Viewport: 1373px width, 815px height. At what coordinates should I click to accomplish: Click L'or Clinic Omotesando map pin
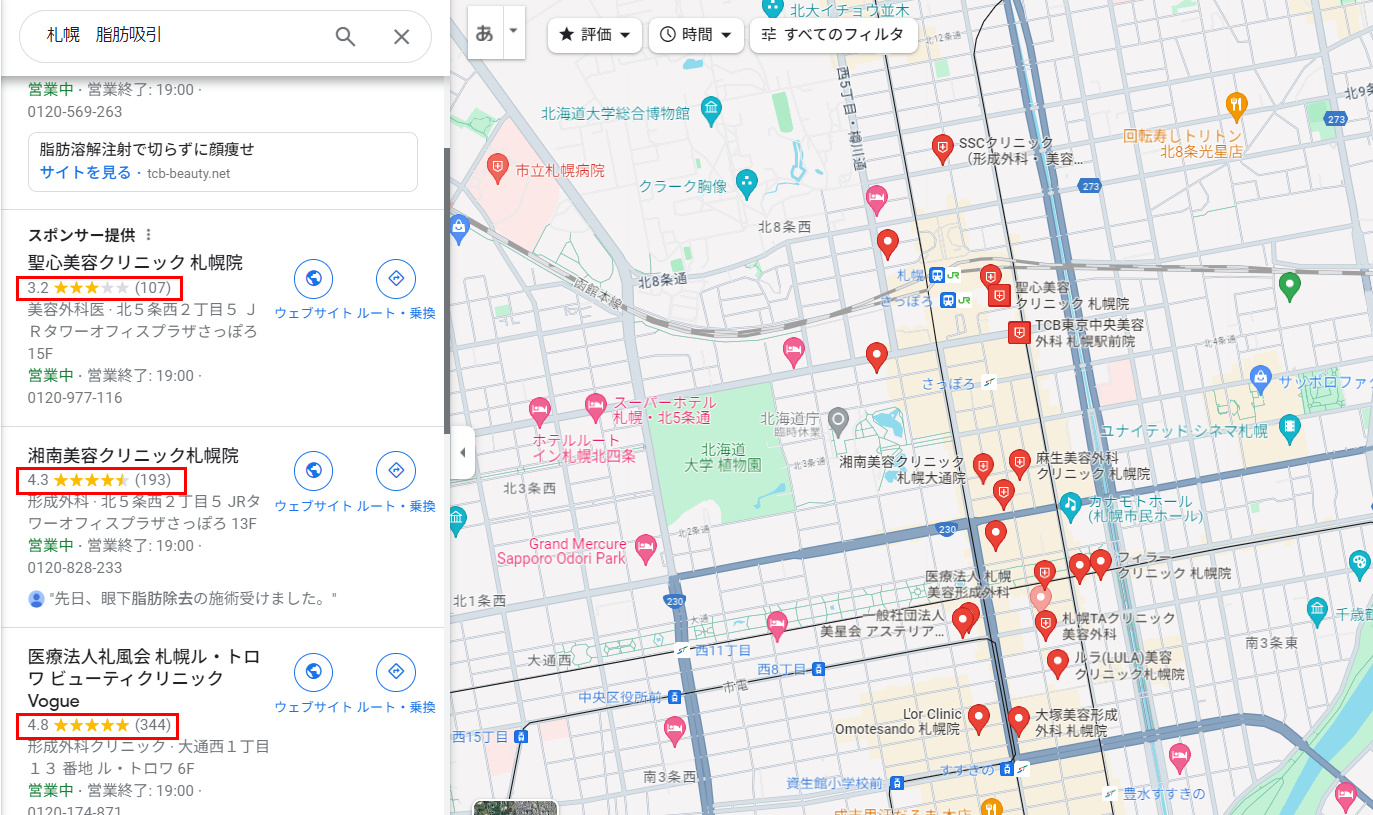[979, 718]
